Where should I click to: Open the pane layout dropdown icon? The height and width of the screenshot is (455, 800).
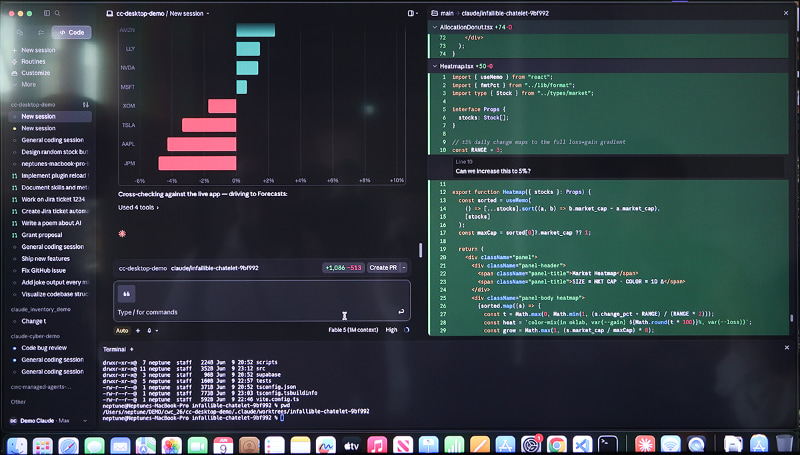pos(413,13)
